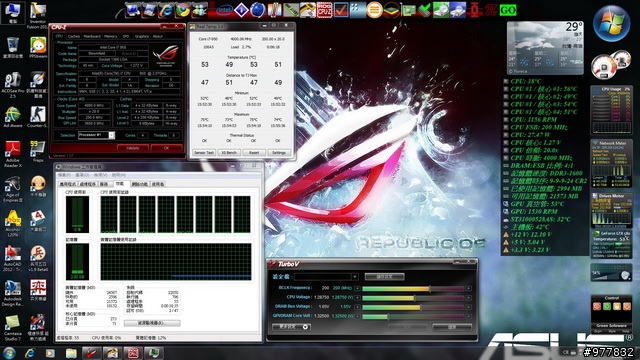The height and width of the screenshot is (360, 640).
Task: Click the red Pi icon in the top dock
Action: coord(491,10)
